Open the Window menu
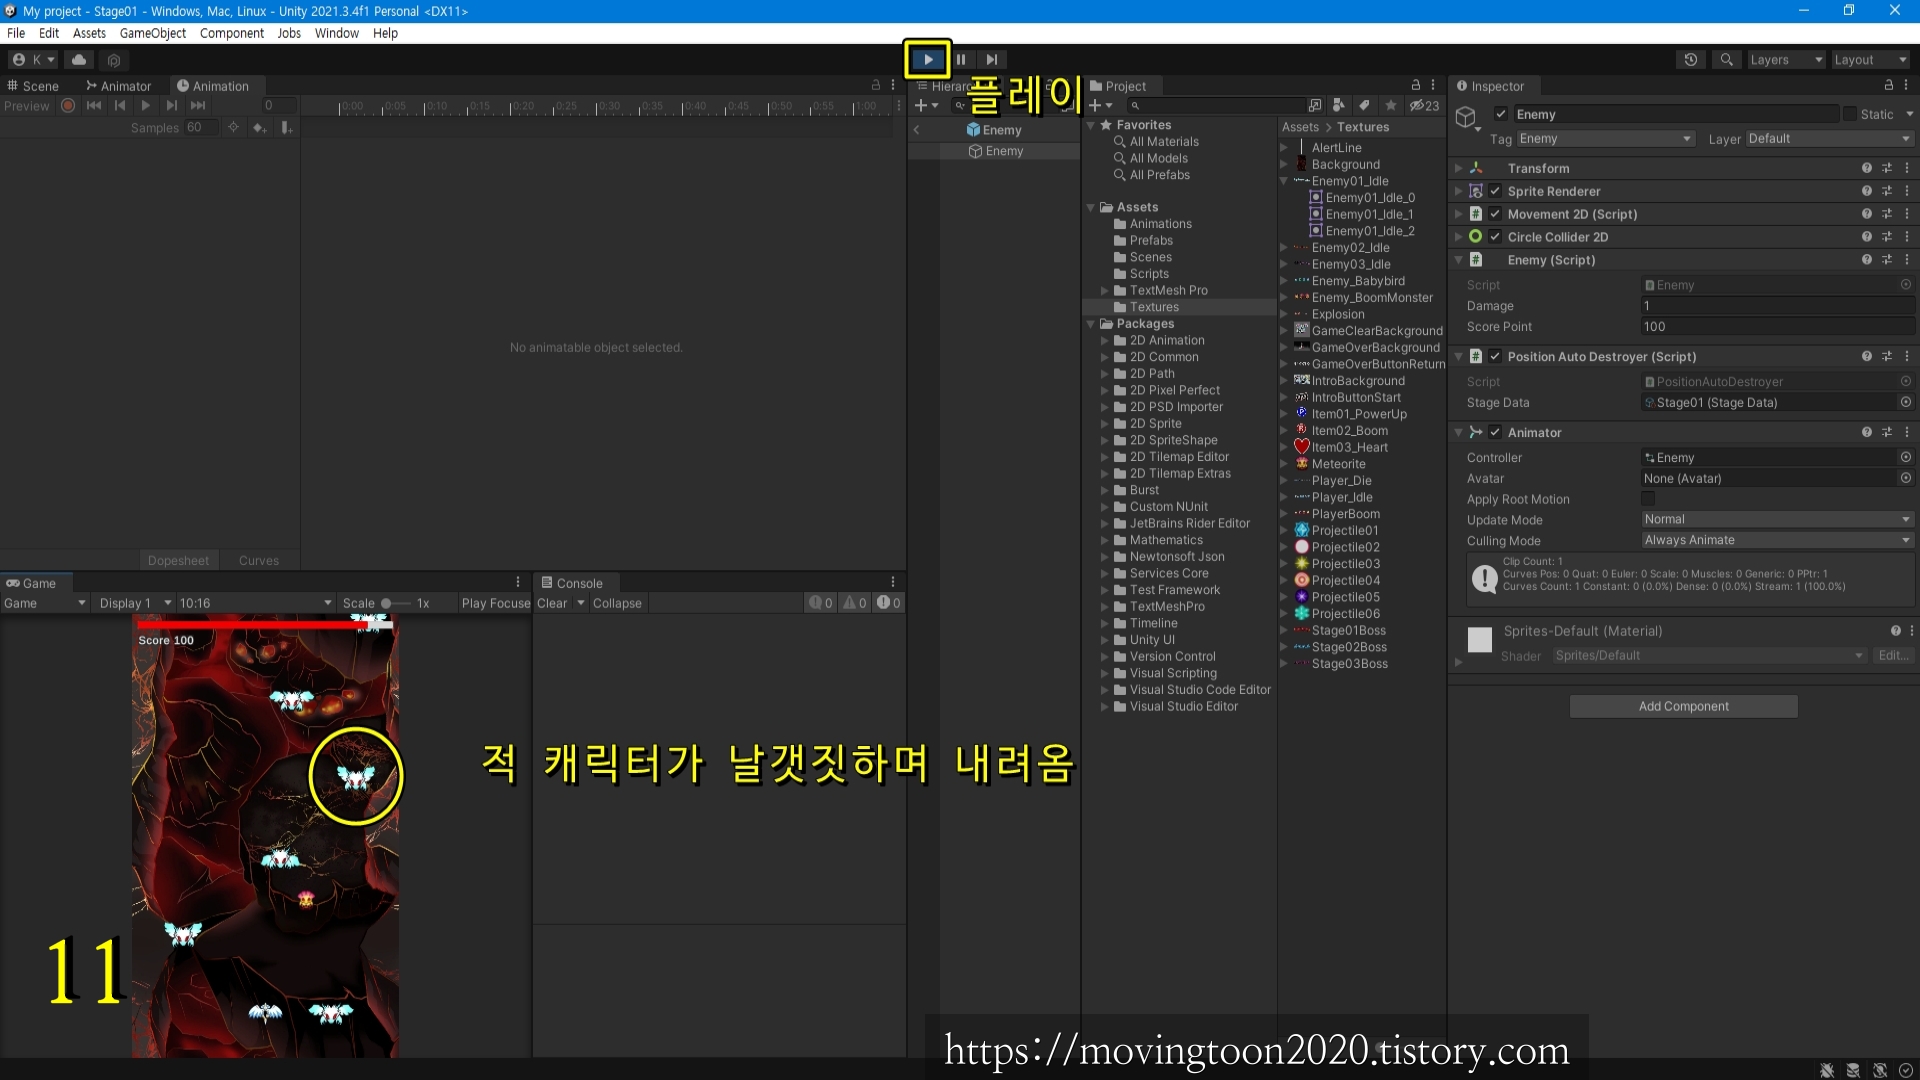Screen dimensions: 1920x1080 336,33
